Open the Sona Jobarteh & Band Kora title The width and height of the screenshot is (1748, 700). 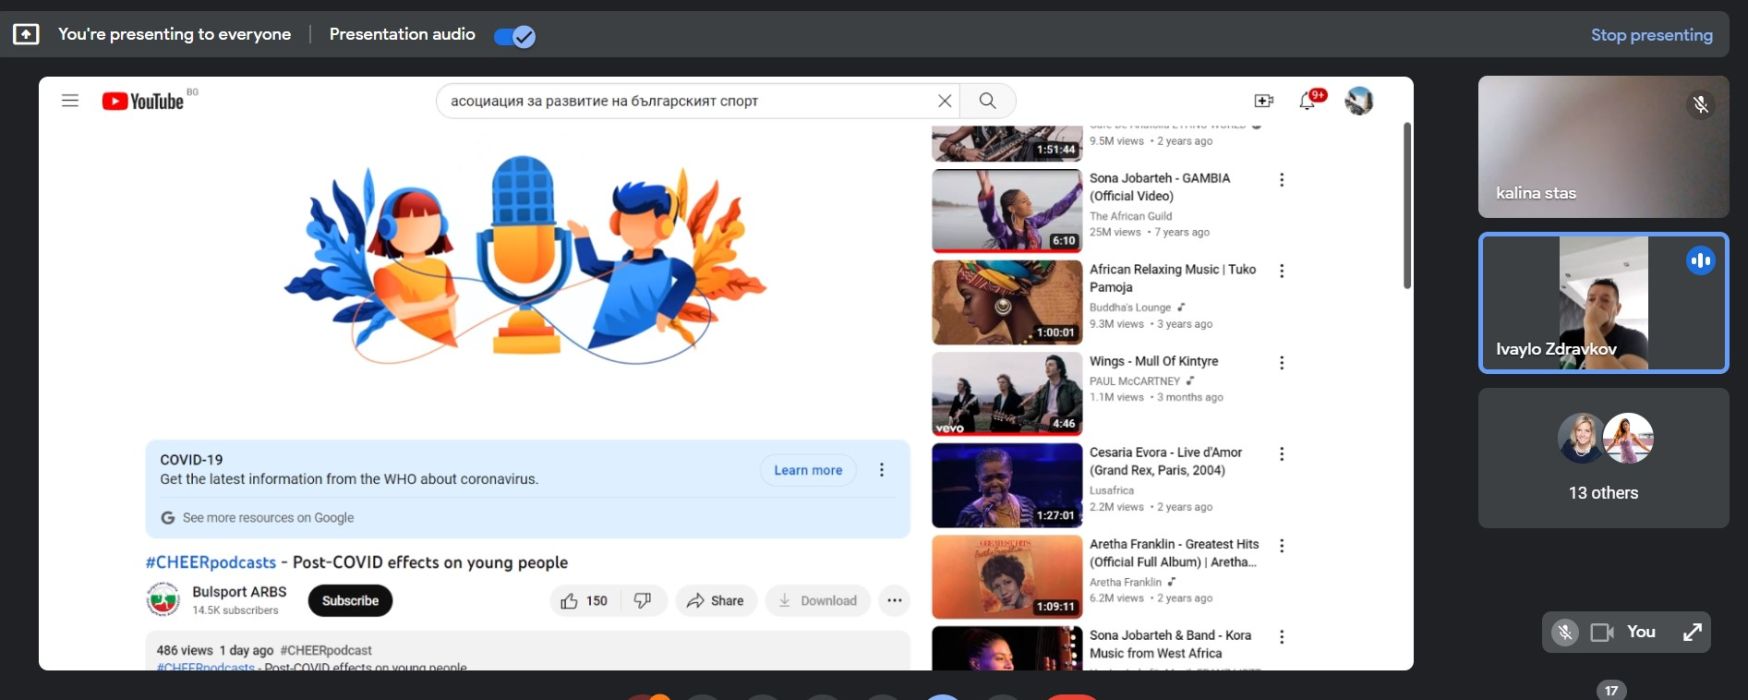[x=1170, y=644]
